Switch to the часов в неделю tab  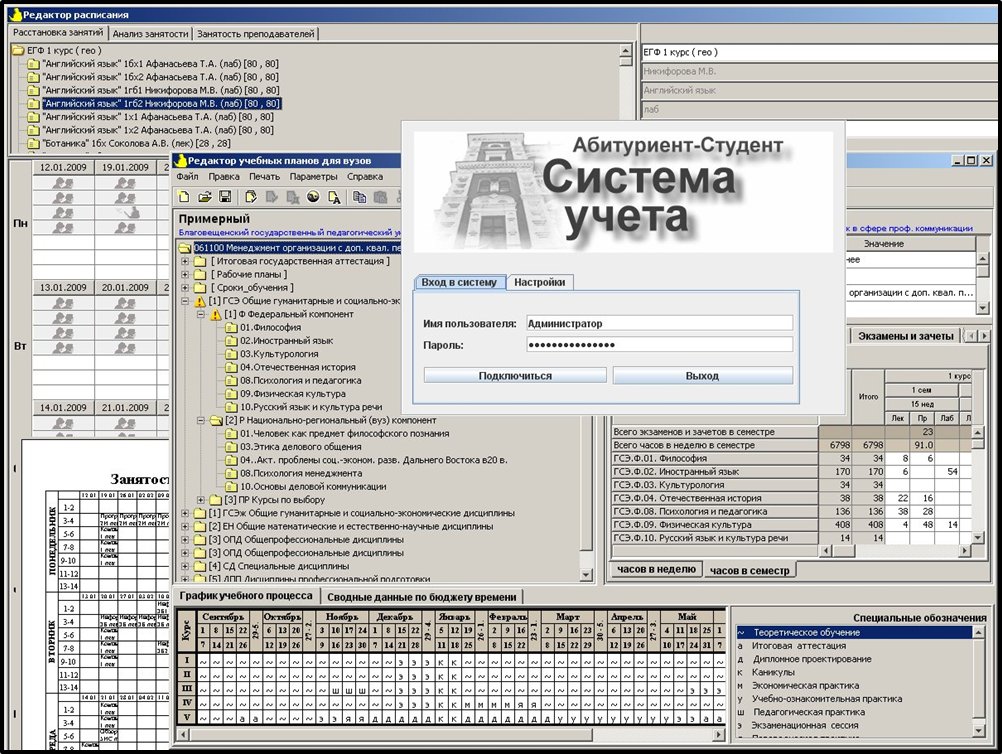click(x=656, y=569)
